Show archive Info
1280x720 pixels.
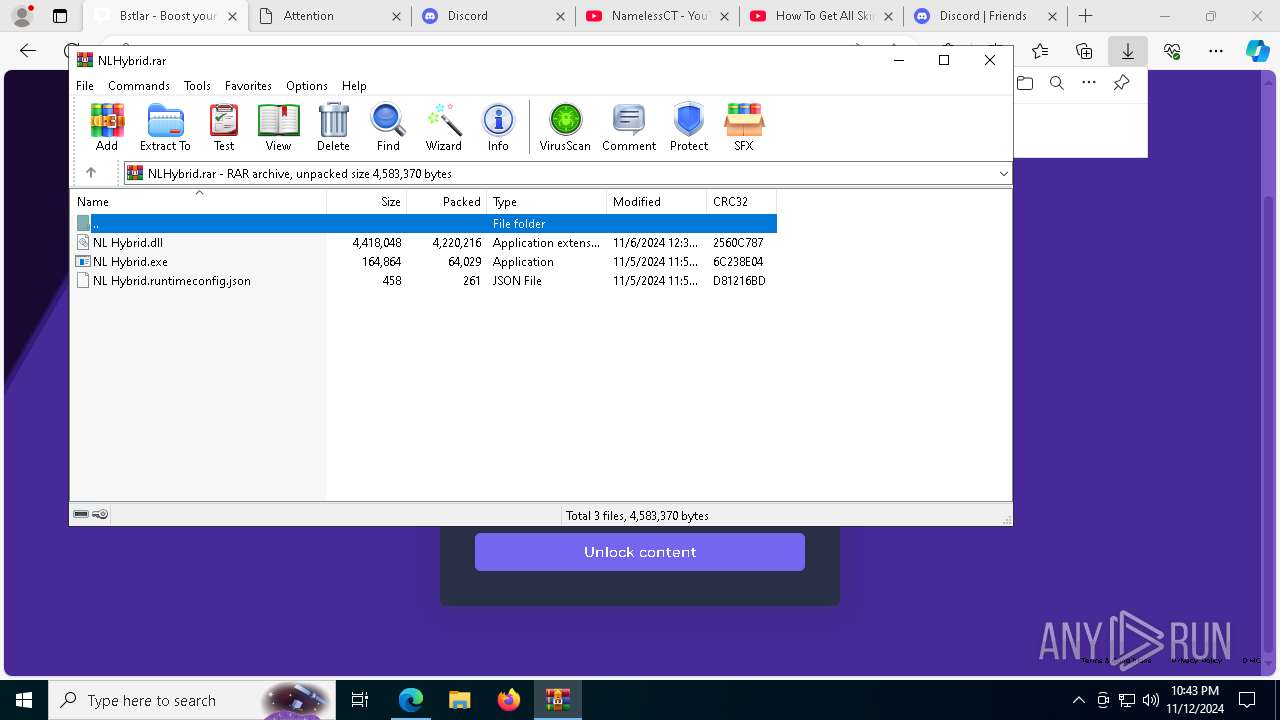[498, 127]
